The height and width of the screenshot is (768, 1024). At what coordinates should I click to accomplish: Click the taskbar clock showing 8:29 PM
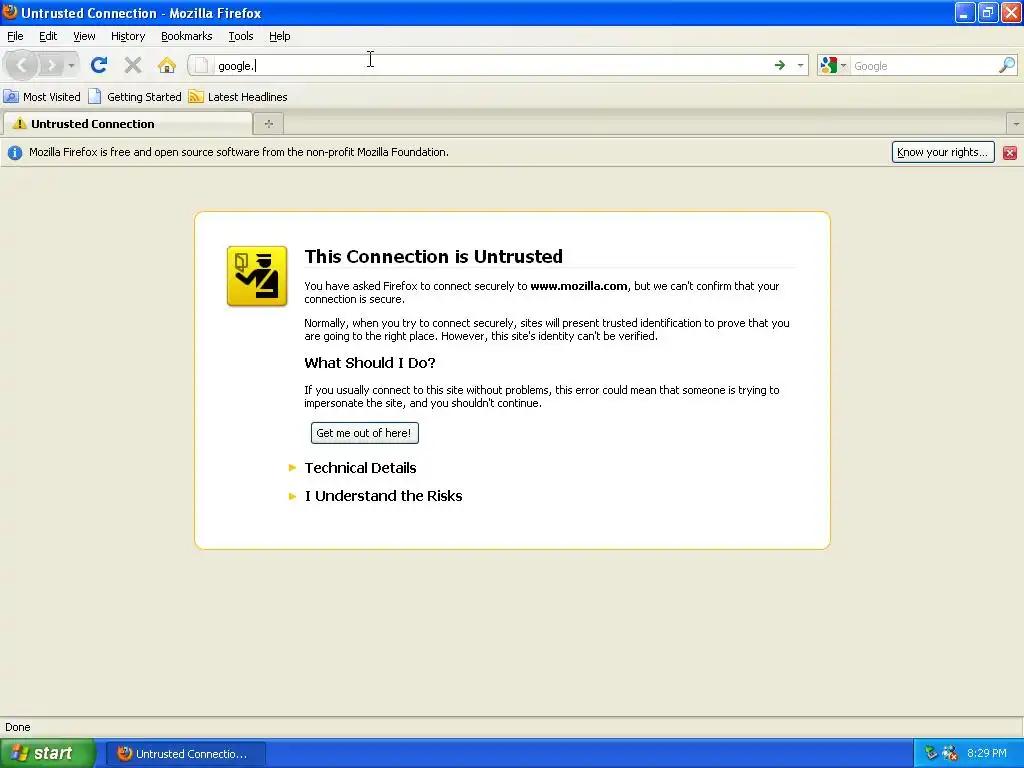(987, 754)
